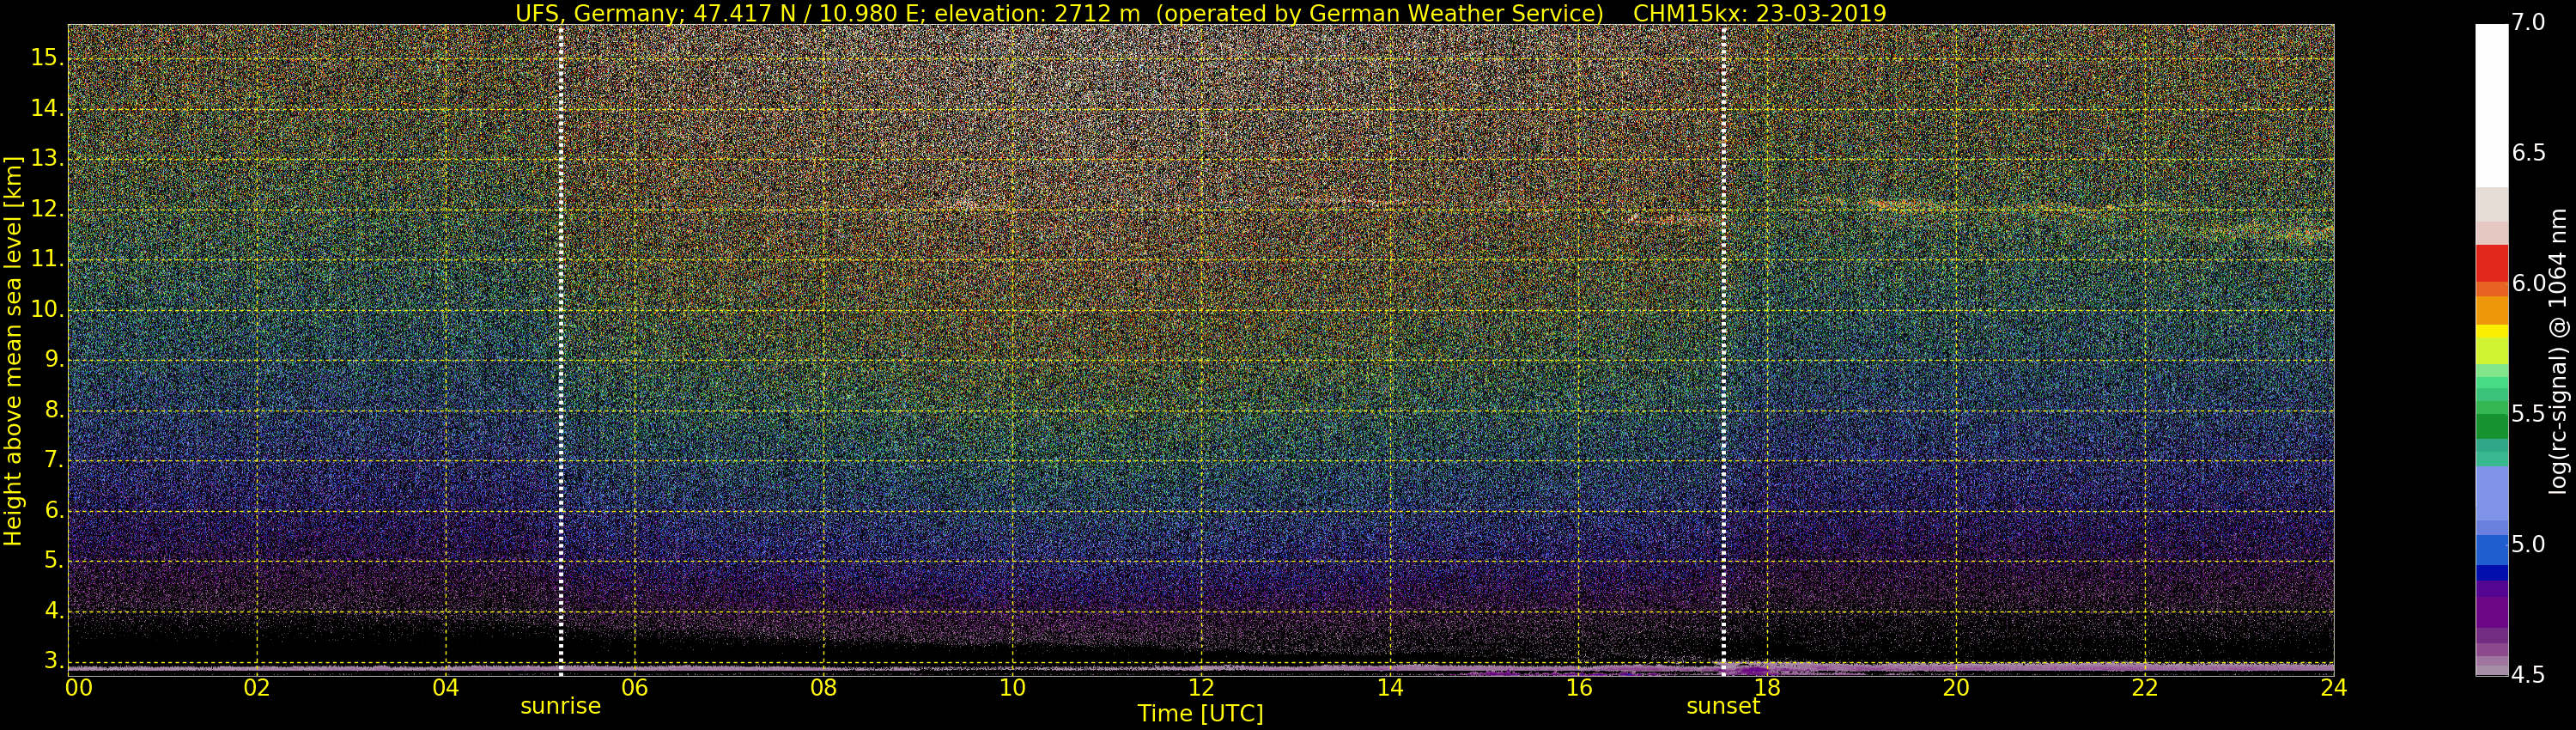
Task: Click the 'sunrise' label below the time axis
Action: [560, 706]
